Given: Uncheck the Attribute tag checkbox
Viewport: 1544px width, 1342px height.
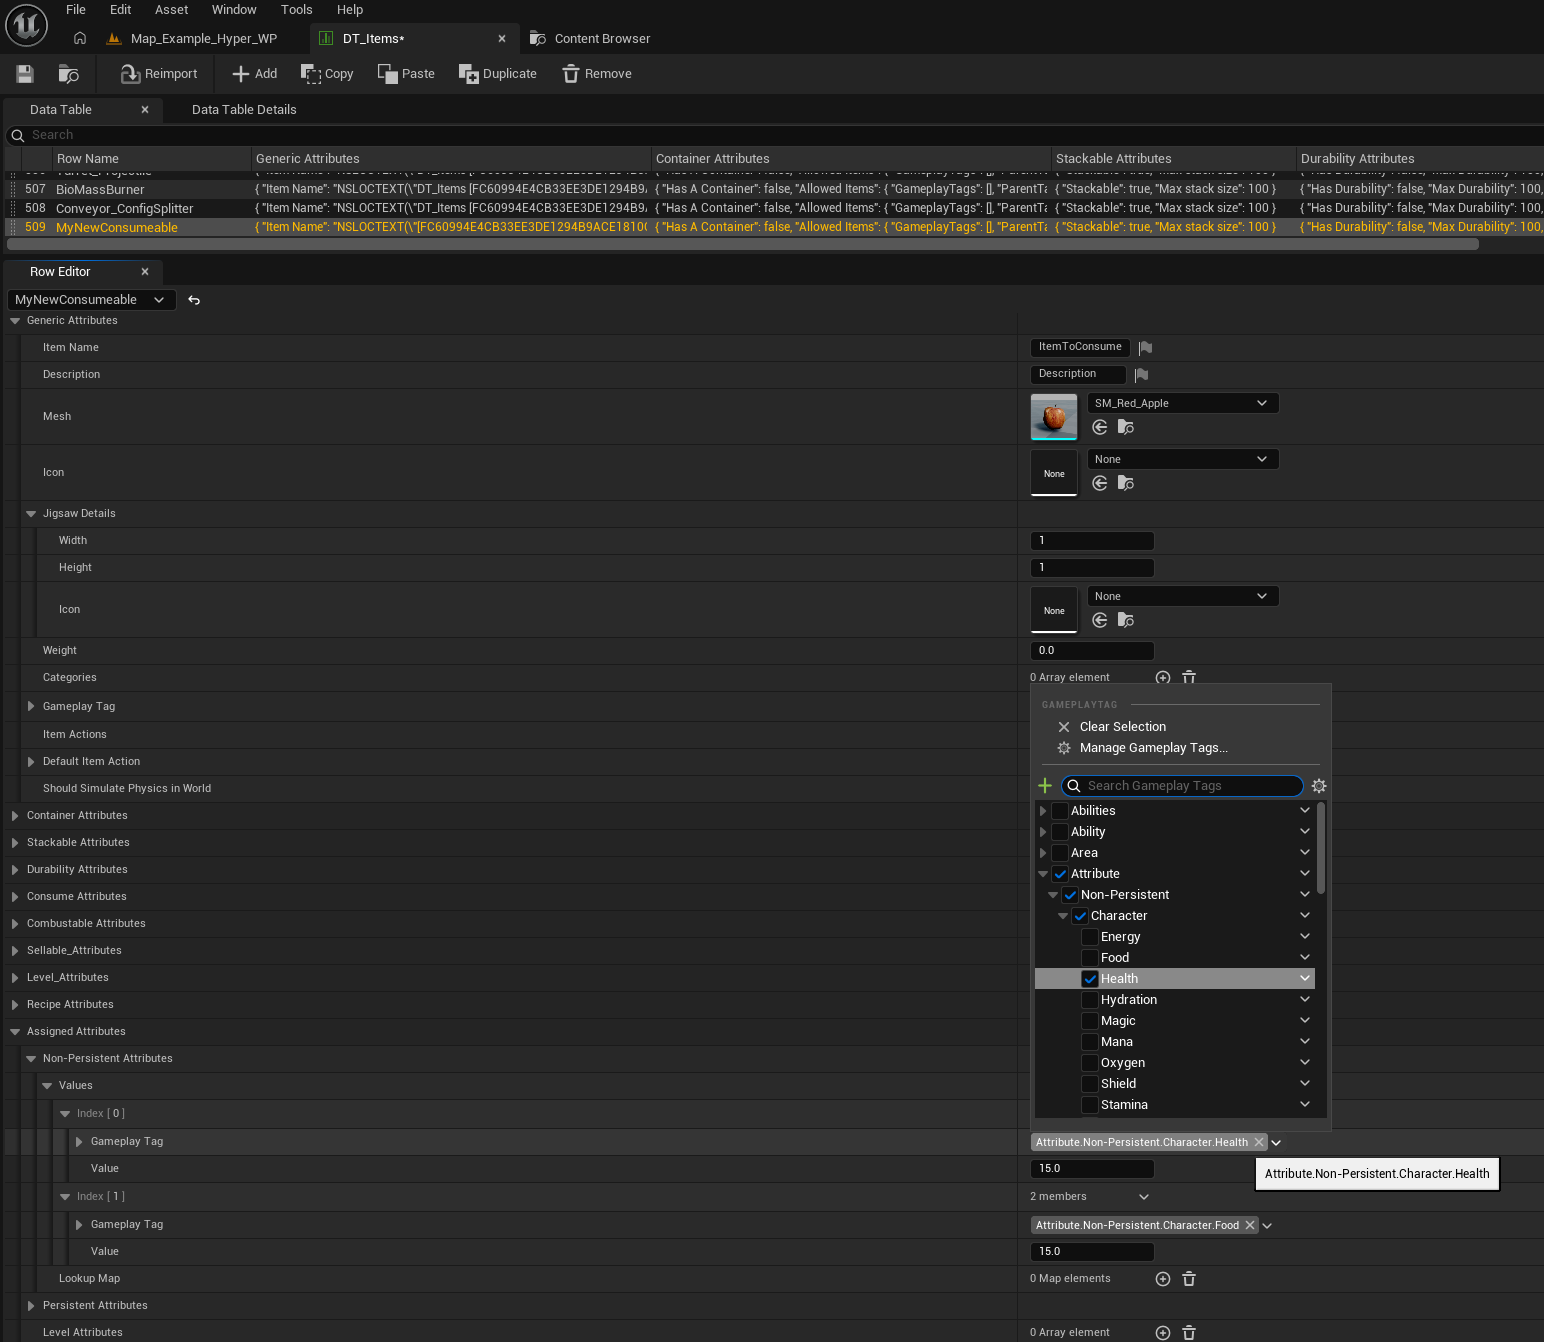Looking at the screenshot, I should [1060, 874].
